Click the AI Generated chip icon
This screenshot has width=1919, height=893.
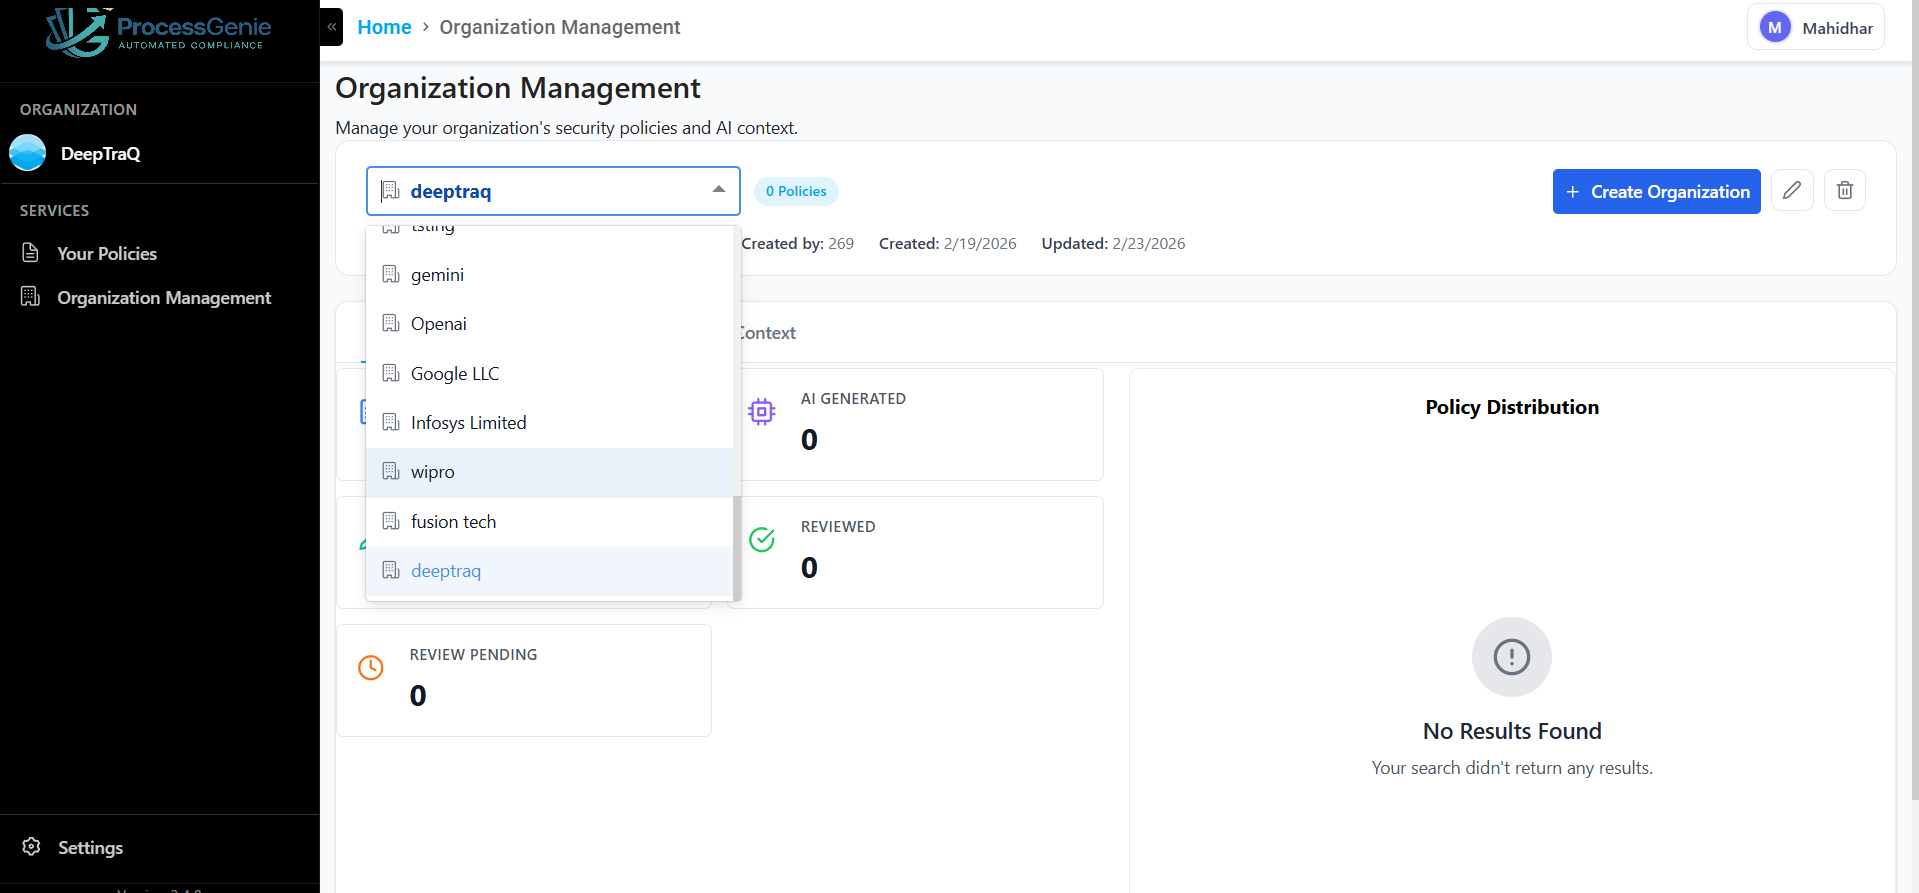762,412
